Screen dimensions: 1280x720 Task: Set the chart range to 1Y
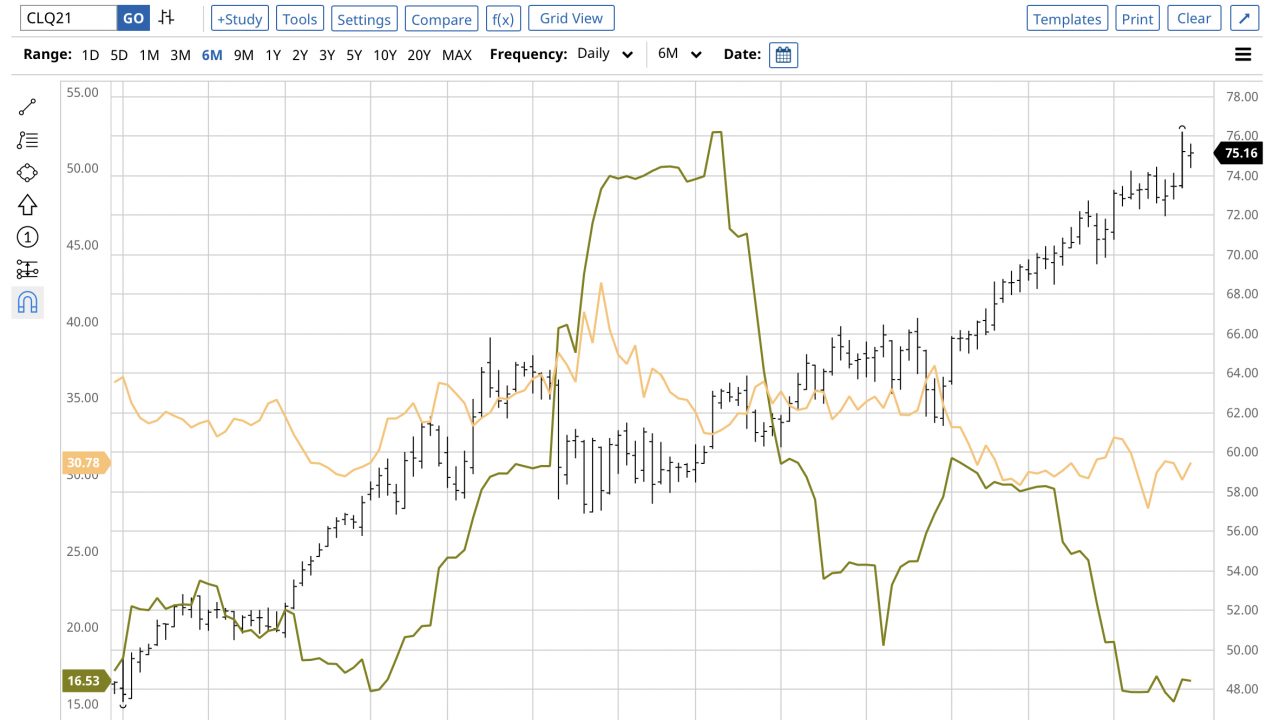(x=272, y=55)
